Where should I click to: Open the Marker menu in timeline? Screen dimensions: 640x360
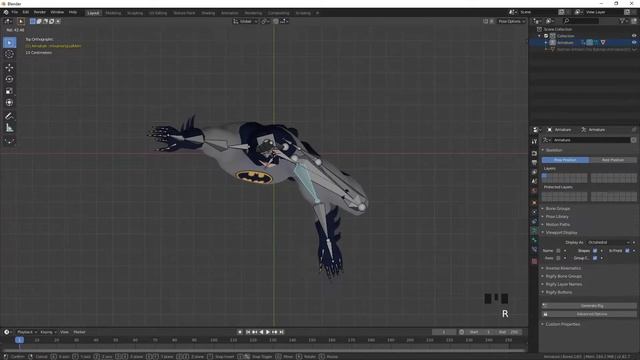[x=79, y=332]
